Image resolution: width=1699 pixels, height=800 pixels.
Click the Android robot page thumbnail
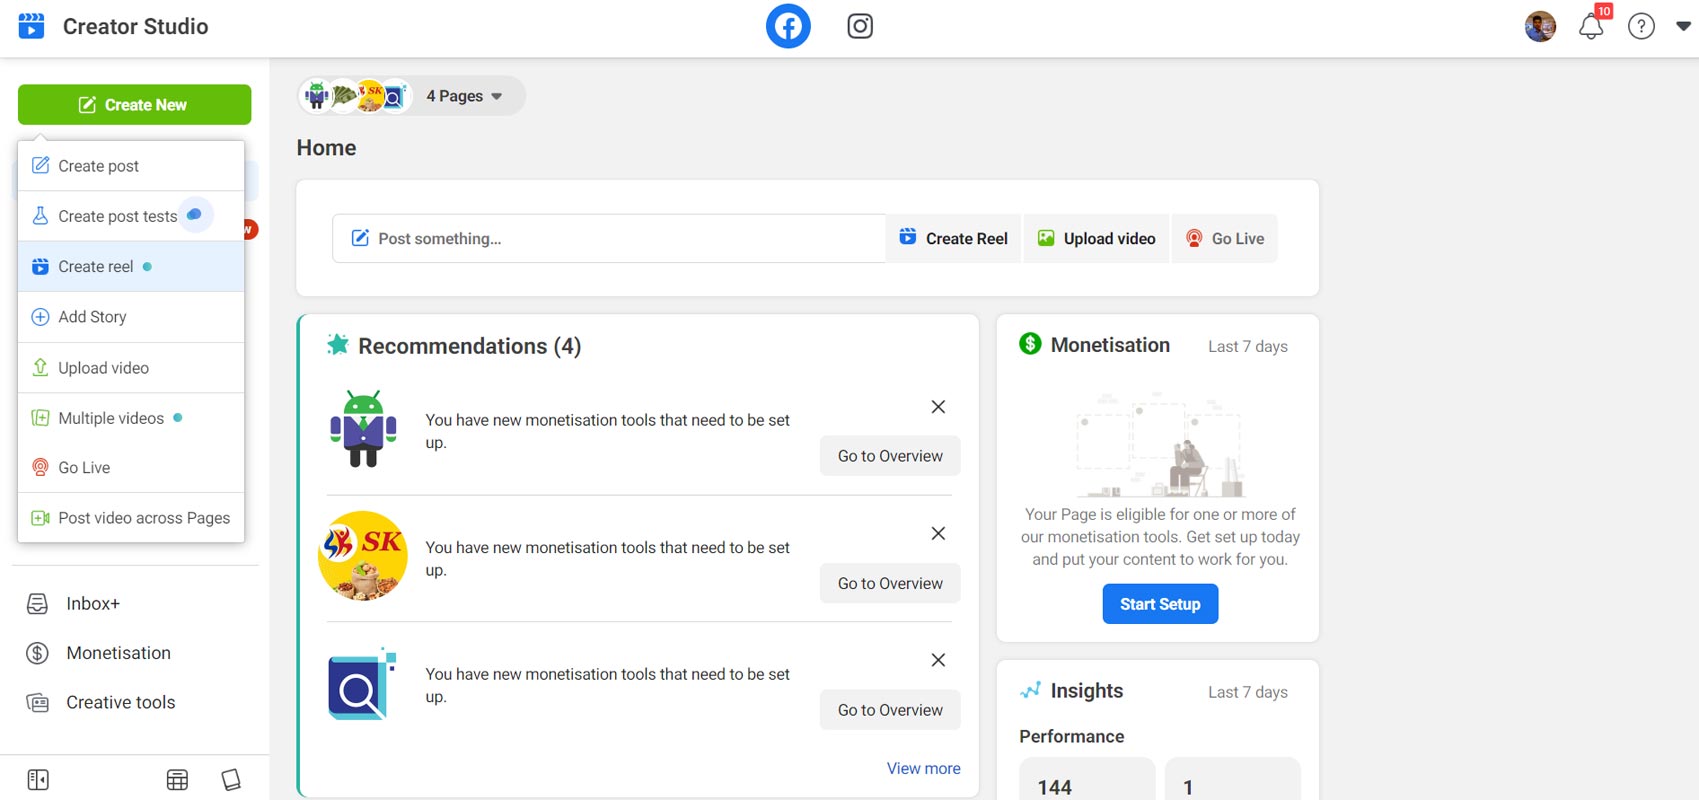[x=363, y=429]
